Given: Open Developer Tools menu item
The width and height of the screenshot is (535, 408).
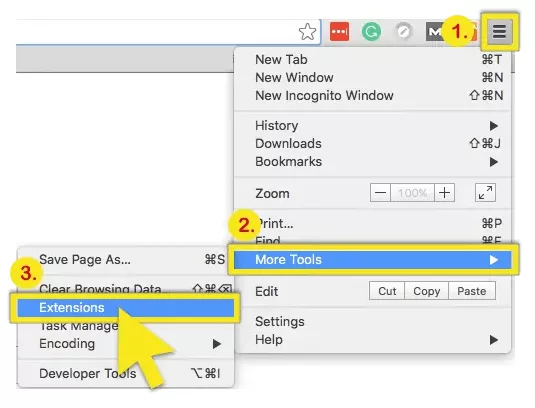Looking at the screenshot, I should pyautogui.click(x=126, y=374).
